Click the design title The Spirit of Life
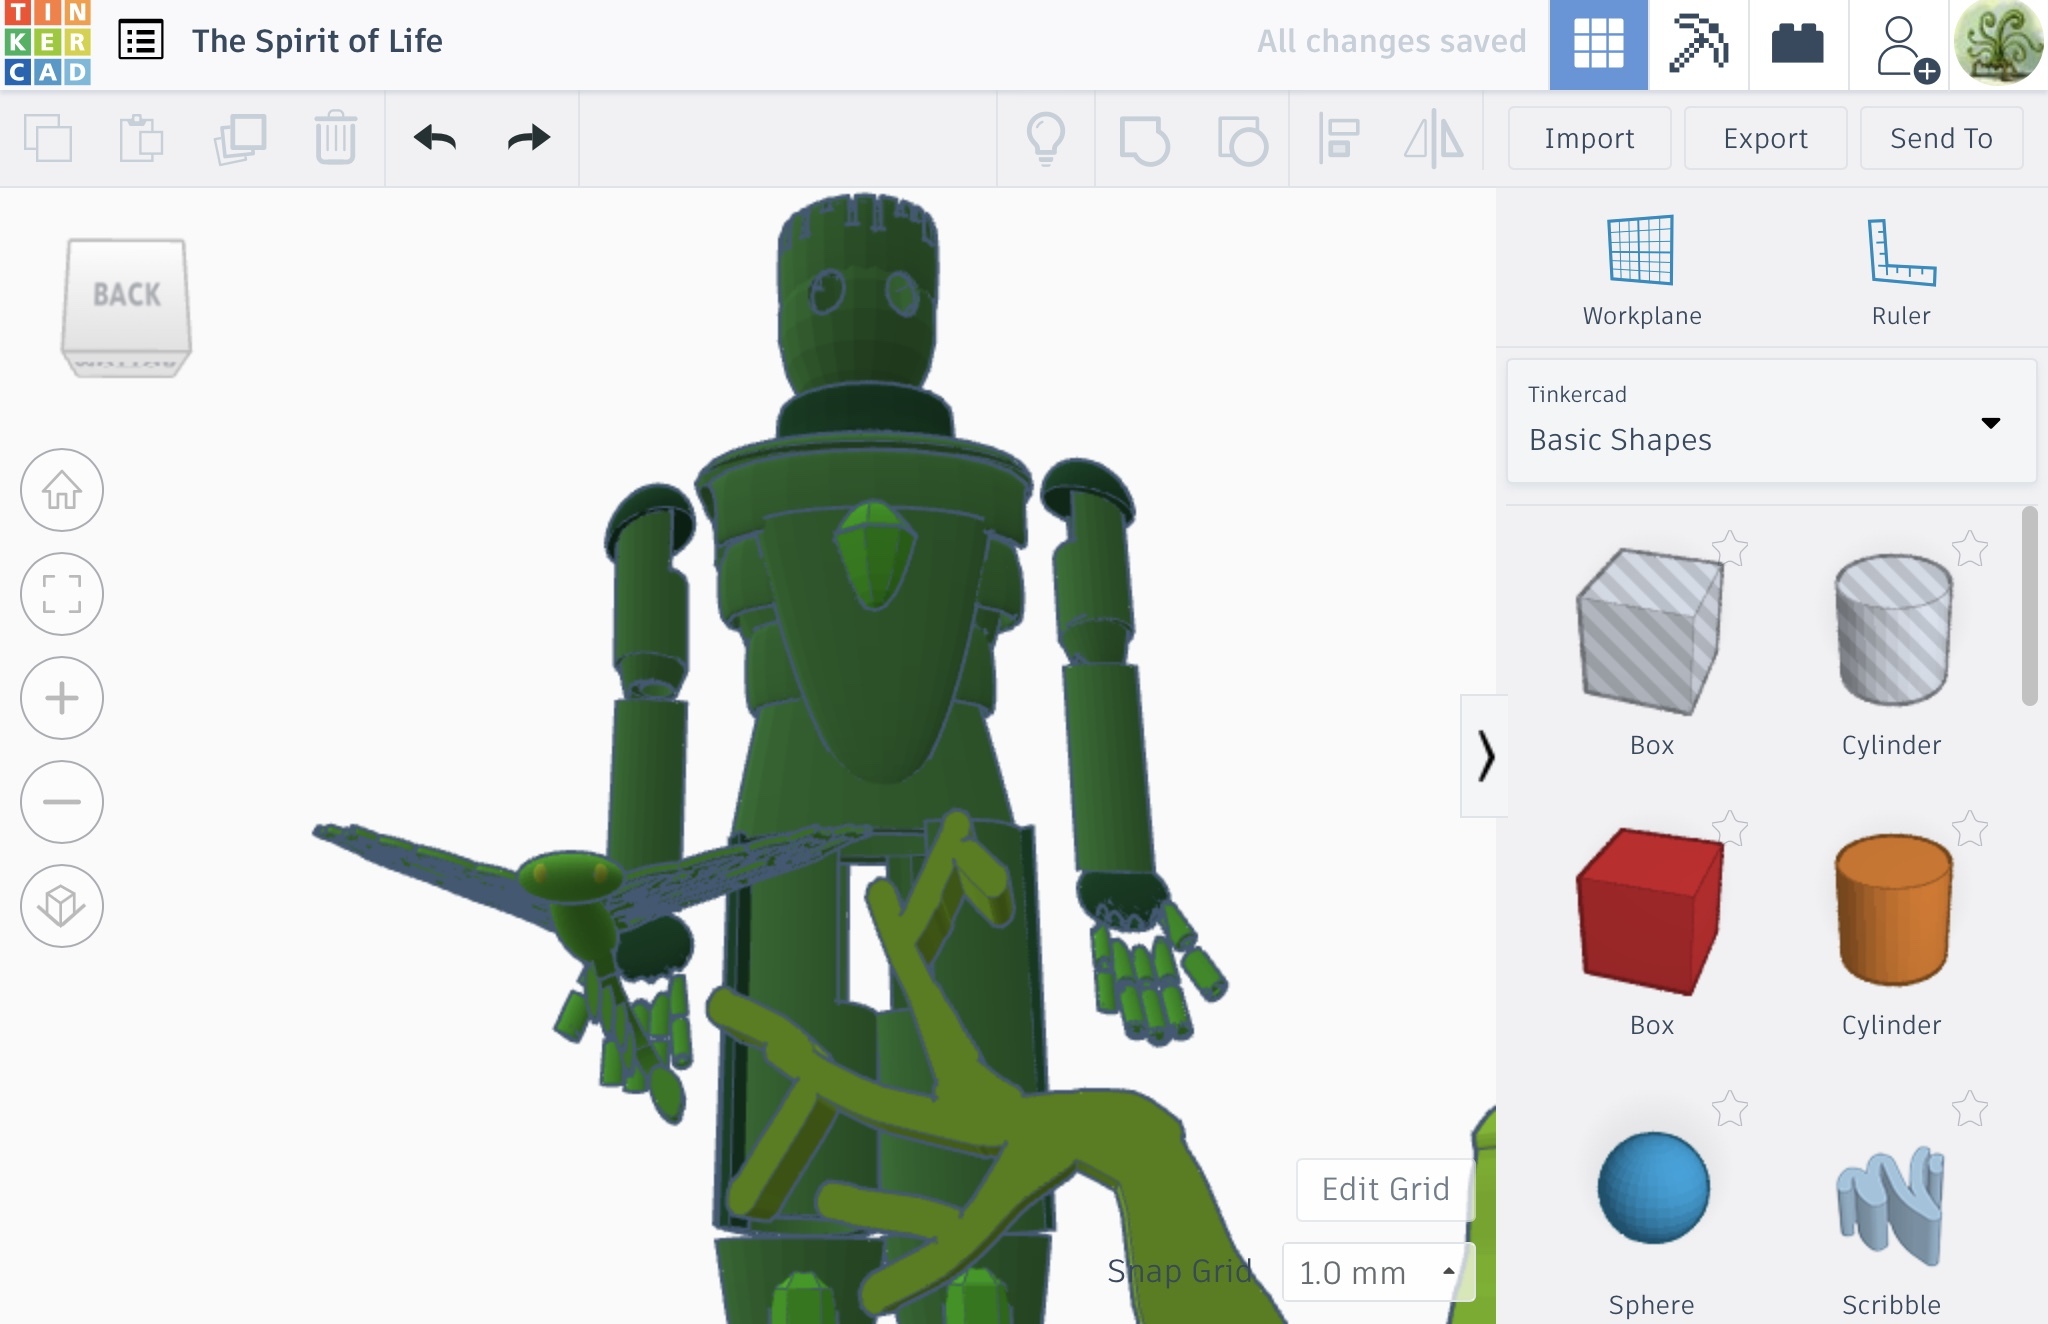Image resolution: width=2048 pixels, height=1324 pixels. 317,41
